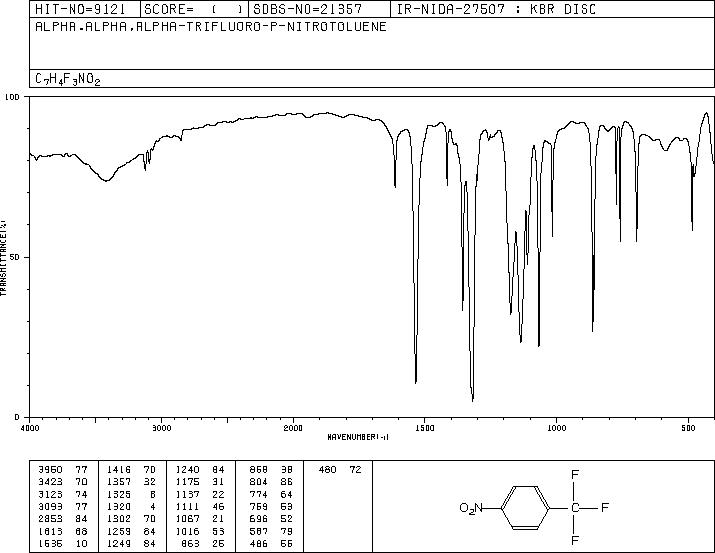This screenshot has width=715, height=553.
Task: Click the benzene ring in the structure drawing
Action: point(525,507)
